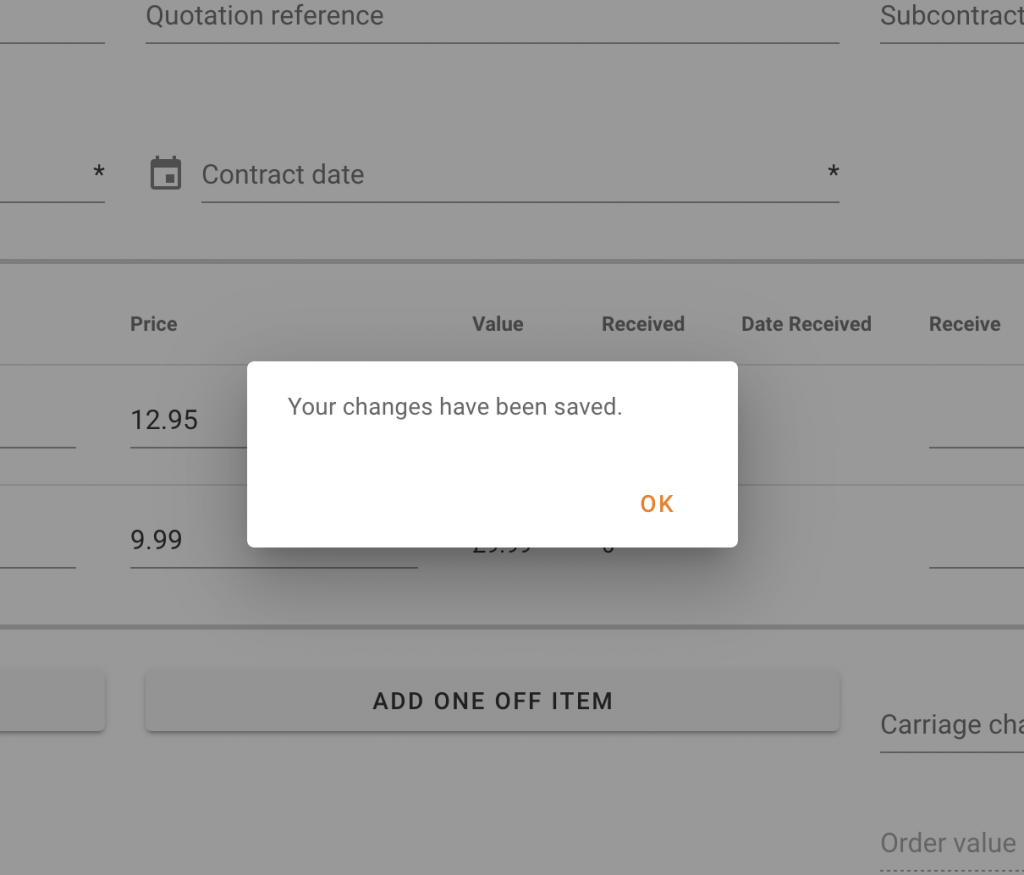Click the Carriage charge field
This screenshot has height=875, width=1024.
951,725
